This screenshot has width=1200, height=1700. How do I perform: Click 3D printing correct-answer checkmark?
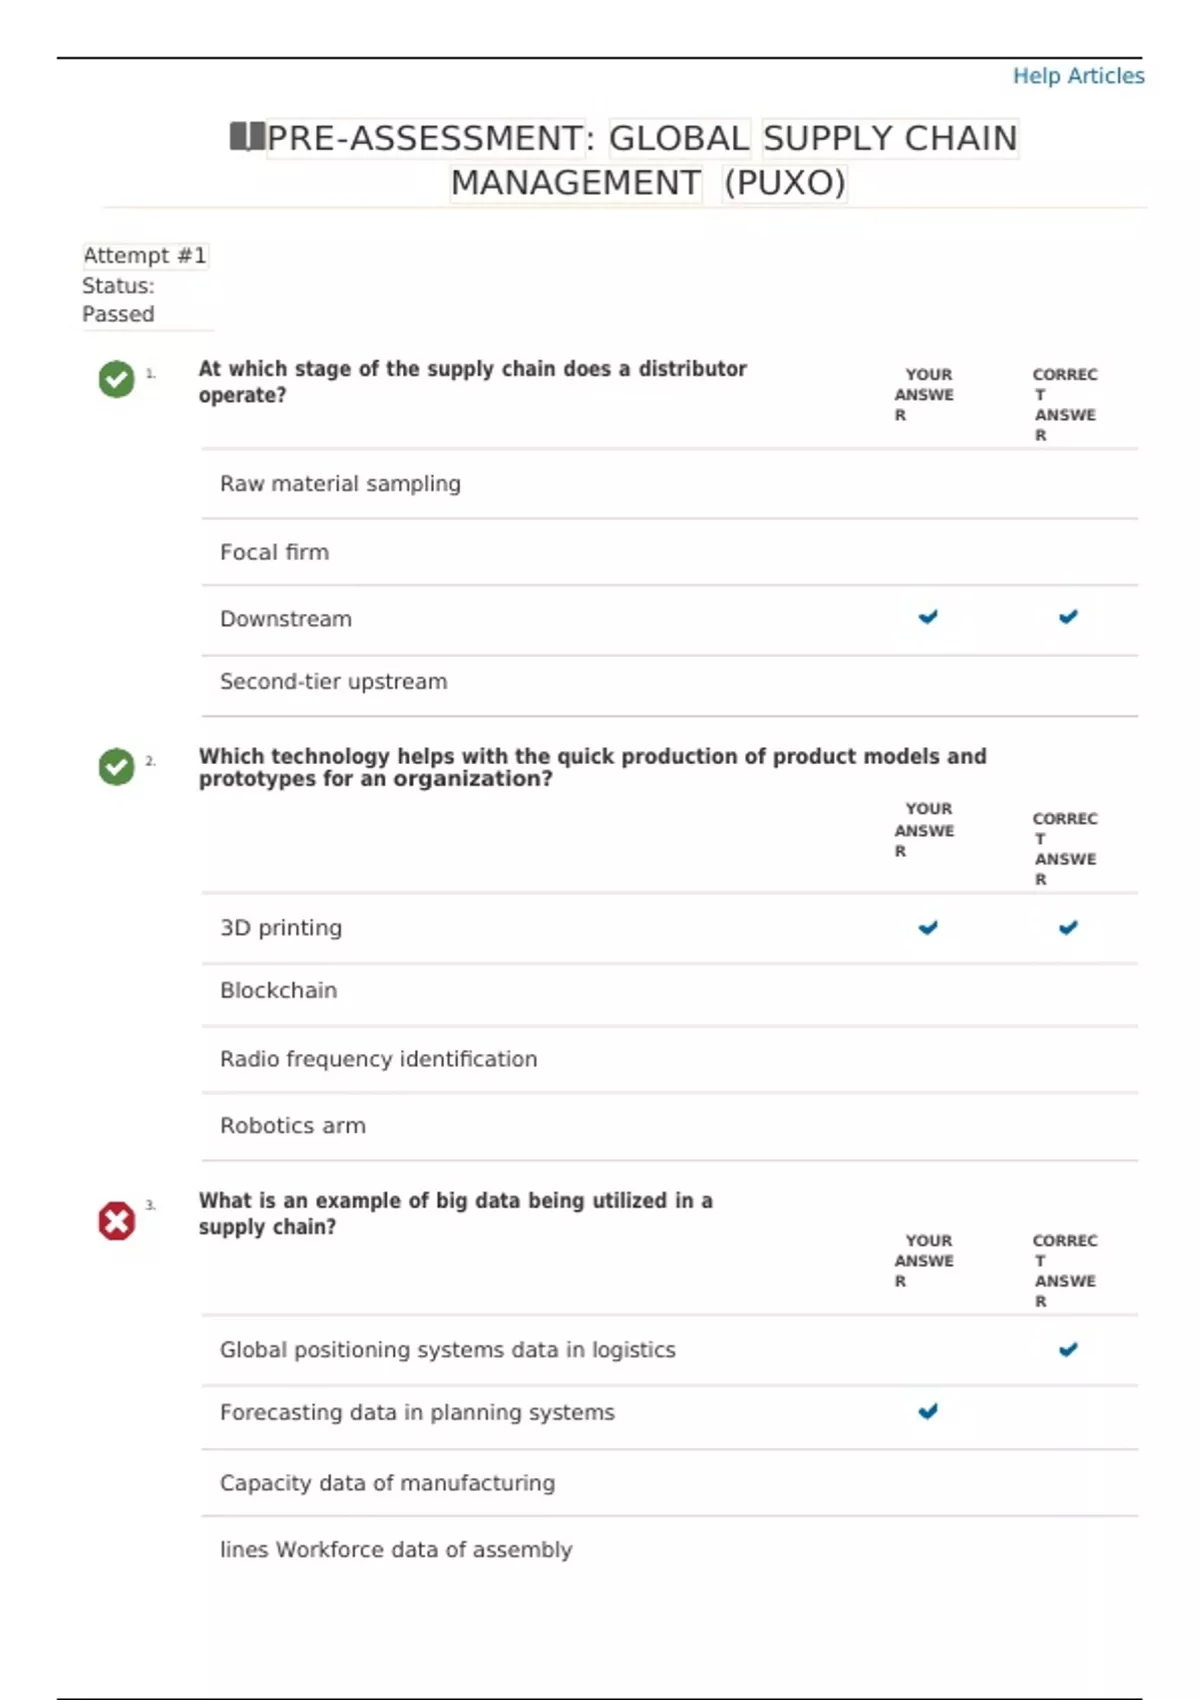coord(1068,928)
